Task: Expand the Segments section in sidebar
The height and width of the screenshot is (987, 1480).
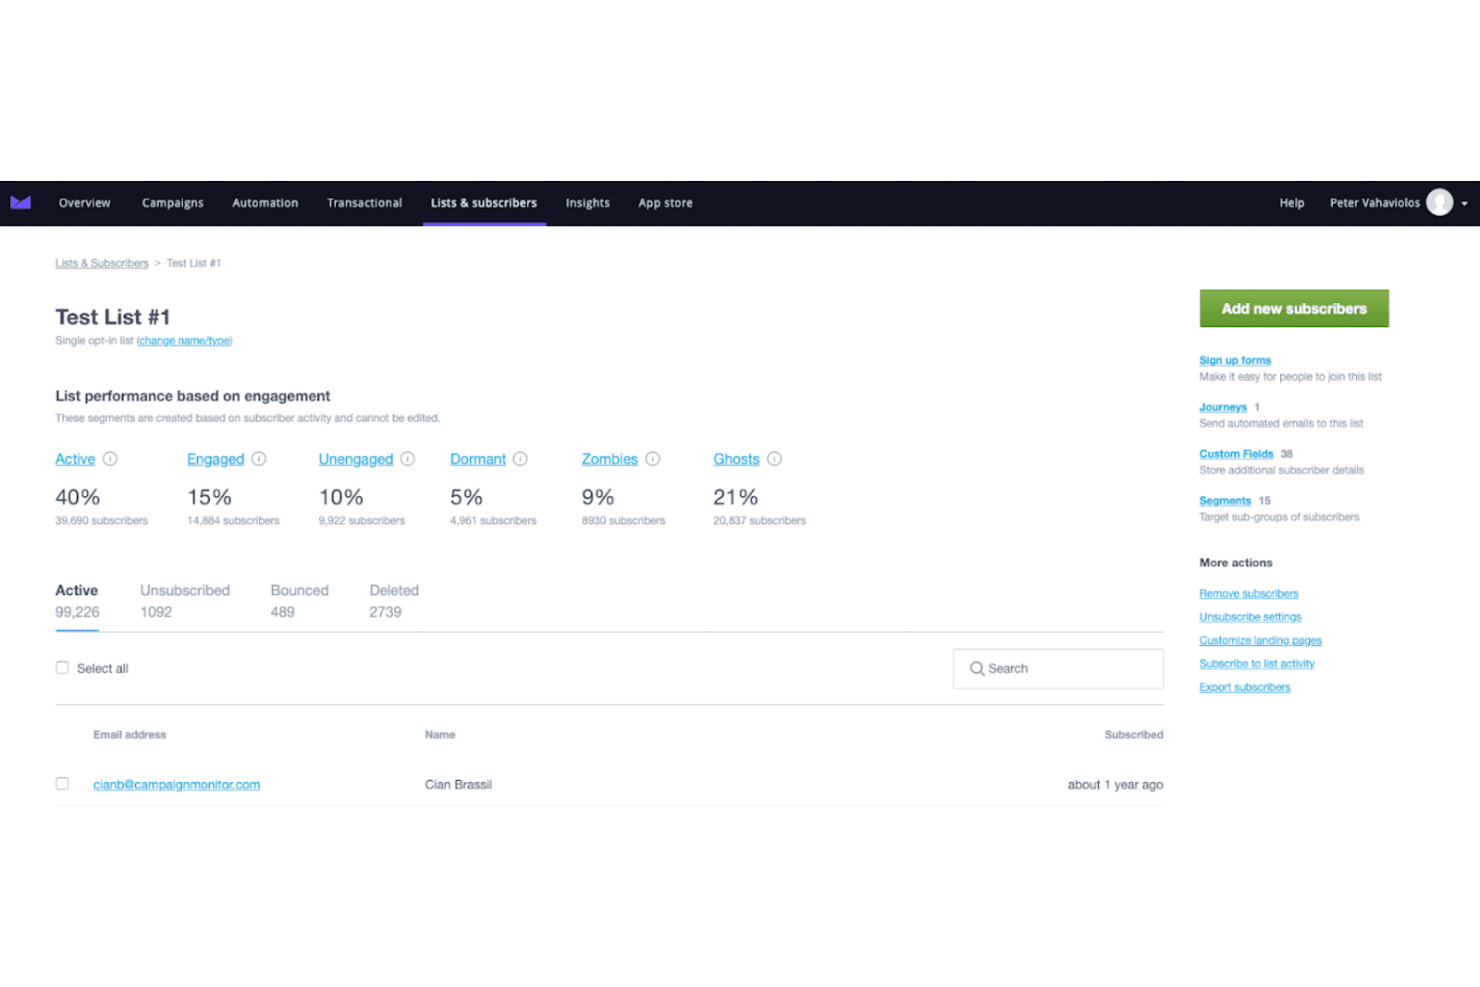Action: pos(1224,500)
